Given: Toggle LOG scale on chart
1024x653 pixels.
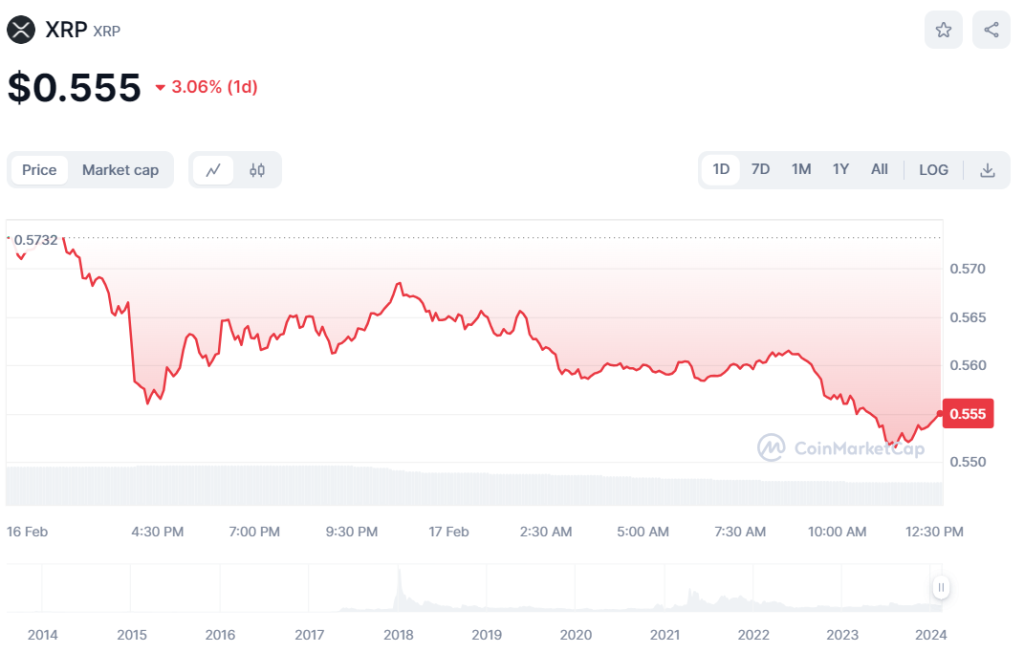Looking at the screenshot, I should click(933, 170).
